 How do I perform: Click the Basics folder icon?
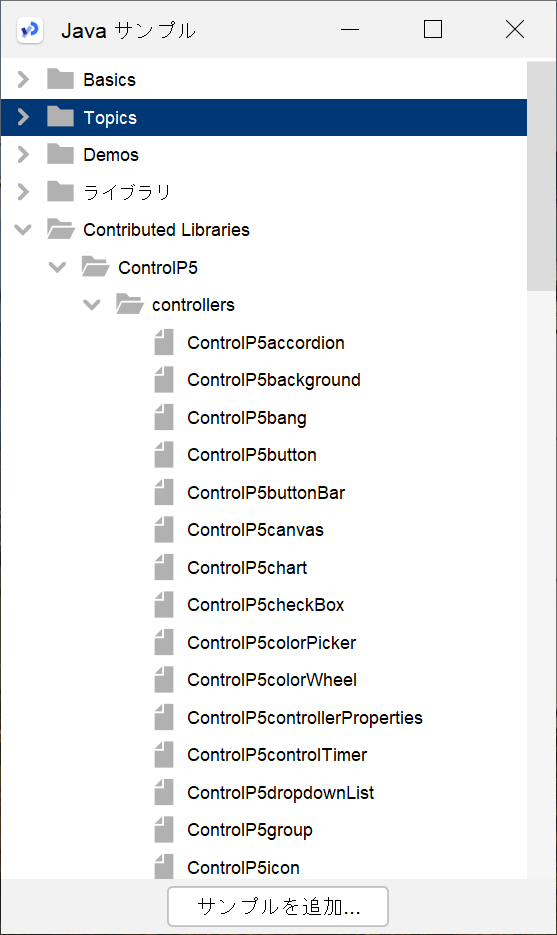(60, 79)
